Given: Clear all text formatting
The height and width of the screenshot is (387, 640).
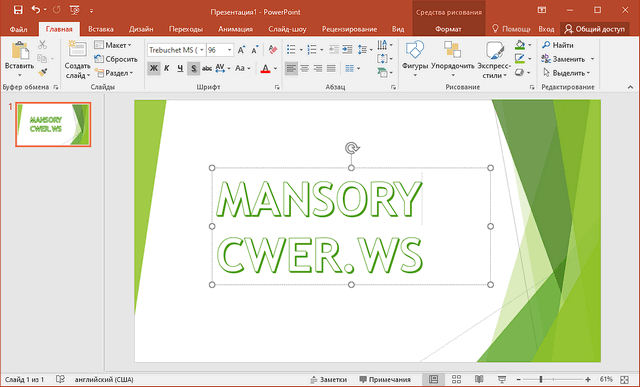Looking at the screenshot, I should [x=273, y=50].
